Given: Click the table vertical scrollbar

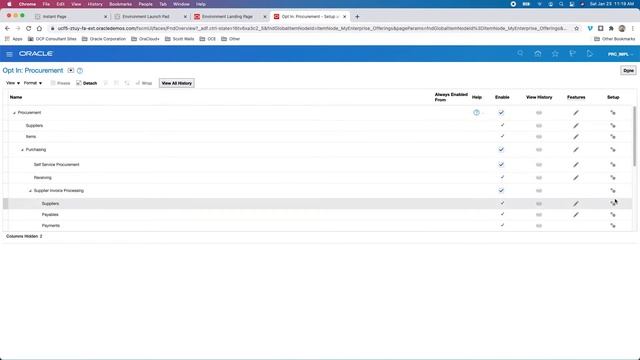Looking at the screenshot, I should (x=634, y=136).
